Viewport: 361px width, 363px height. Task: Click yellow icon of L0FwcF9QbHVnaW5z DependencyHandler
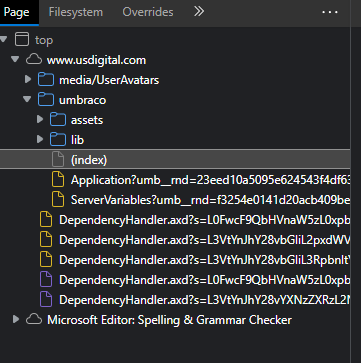(46, 220)
